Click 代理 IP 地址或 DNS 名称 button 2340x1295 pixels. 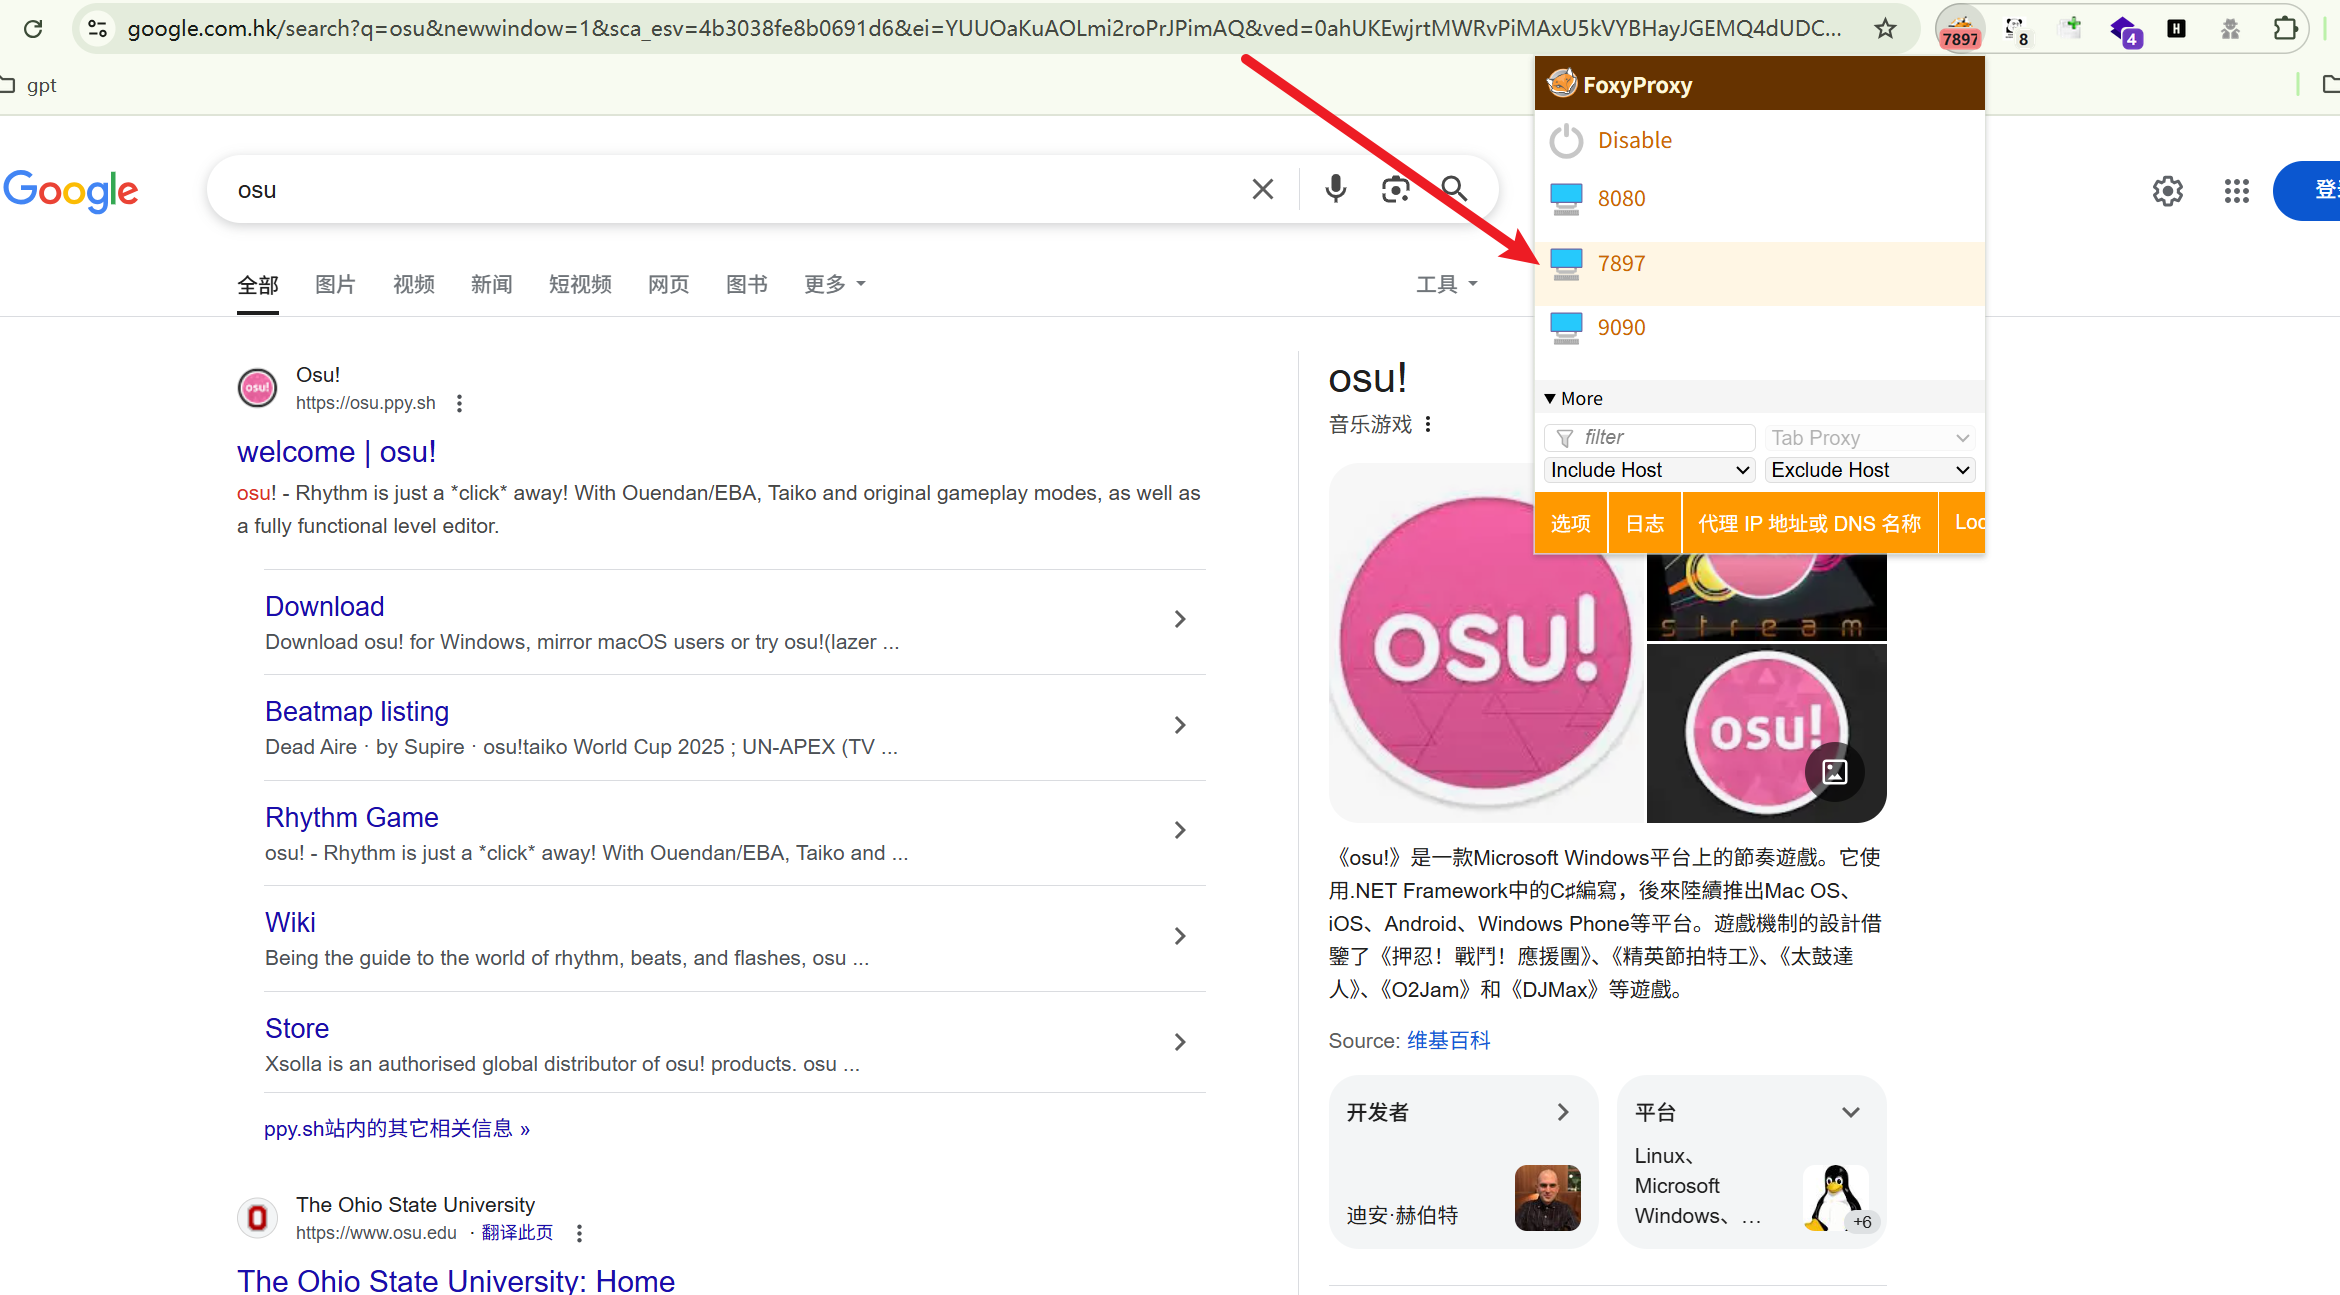1810,523
